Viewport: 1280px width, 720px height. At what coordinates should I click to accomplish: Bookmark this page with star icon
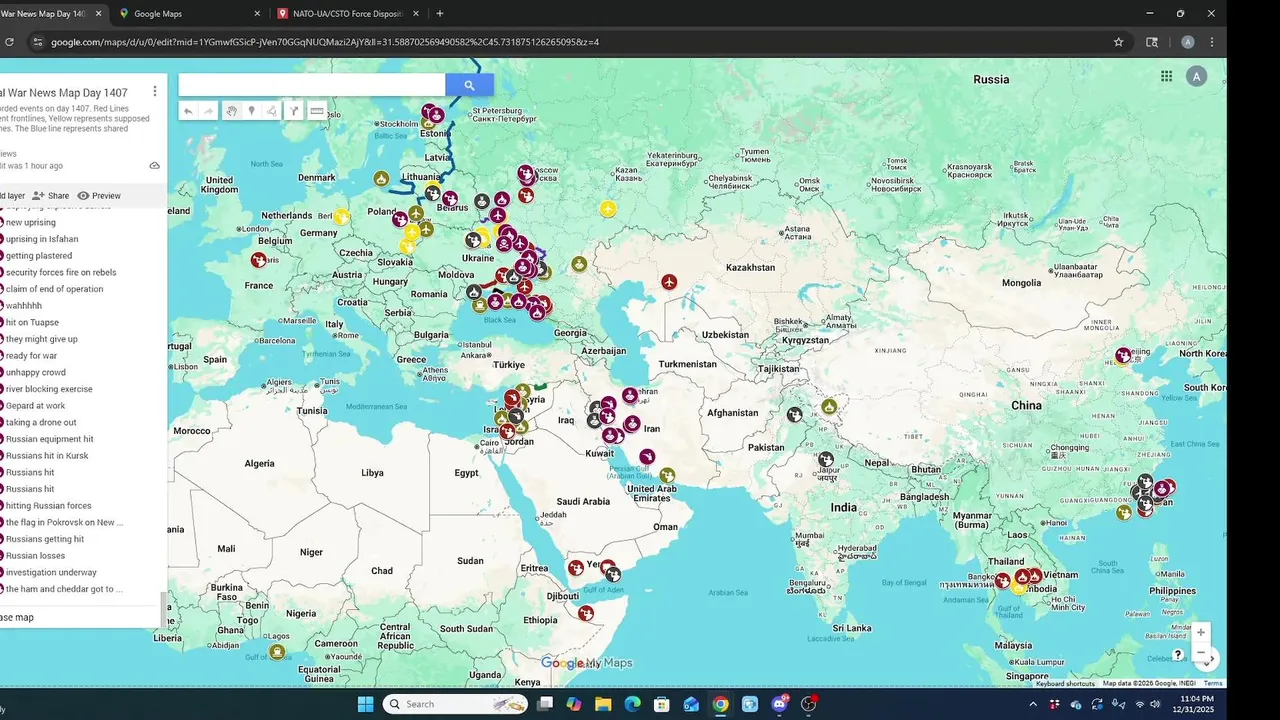tap(1118, 42)
